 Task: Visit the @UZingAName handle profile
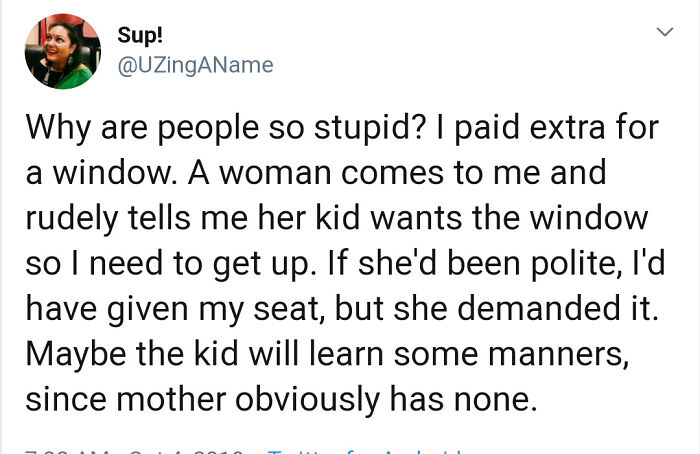(x=195, y=65)
